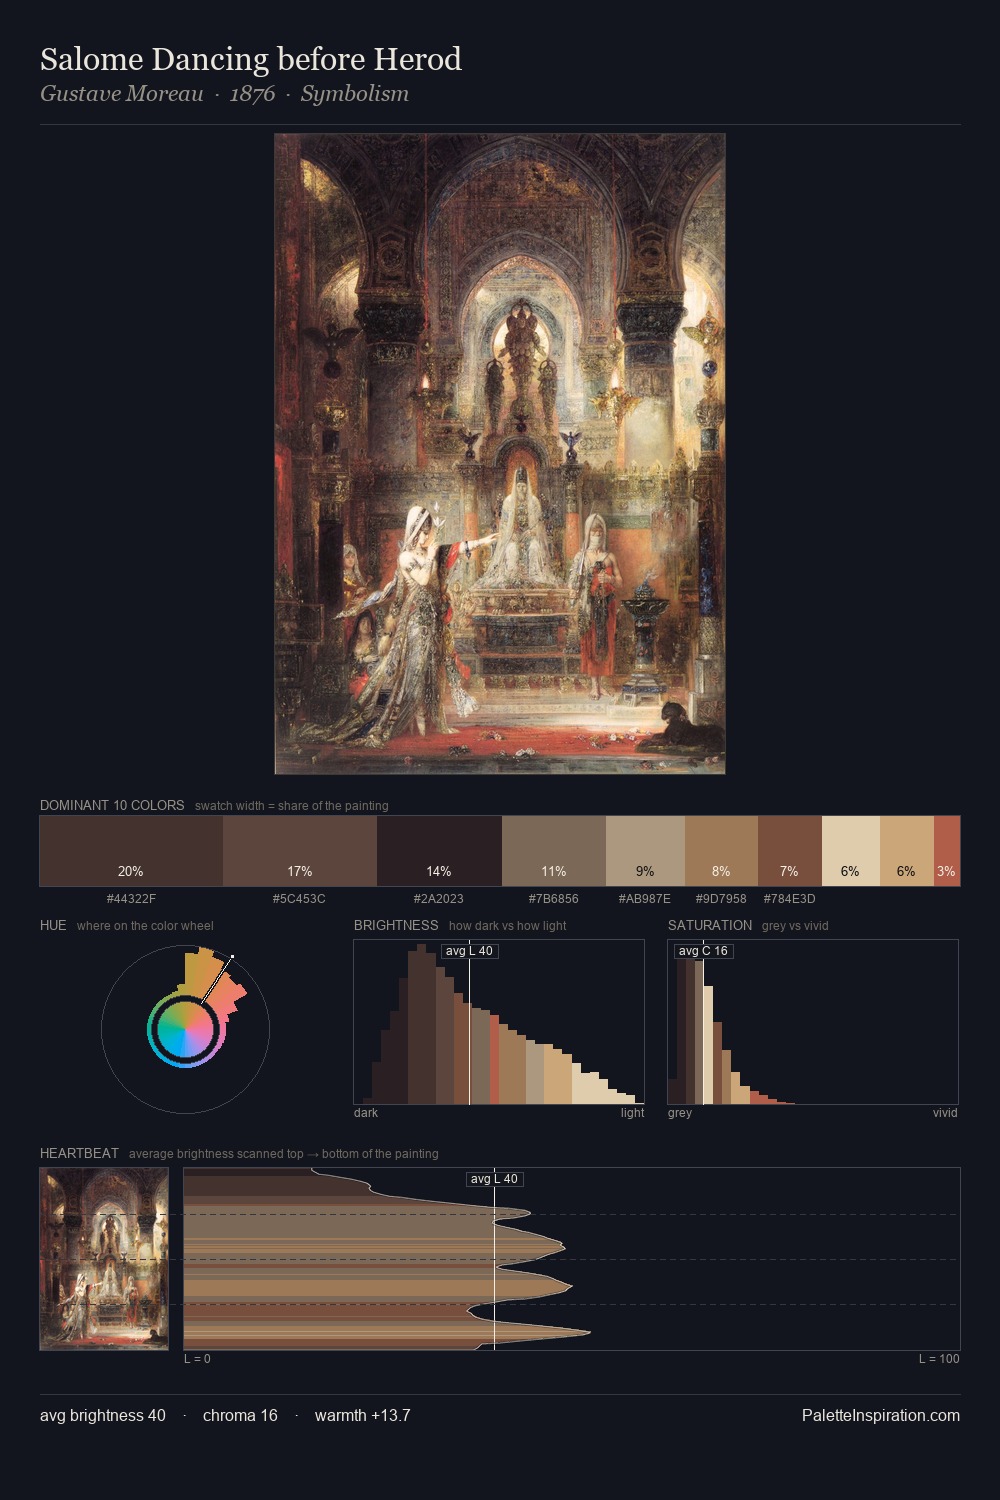Select the 3% terracotta red swatch
Viewport: 1000px width, 1500px height.
947,851
